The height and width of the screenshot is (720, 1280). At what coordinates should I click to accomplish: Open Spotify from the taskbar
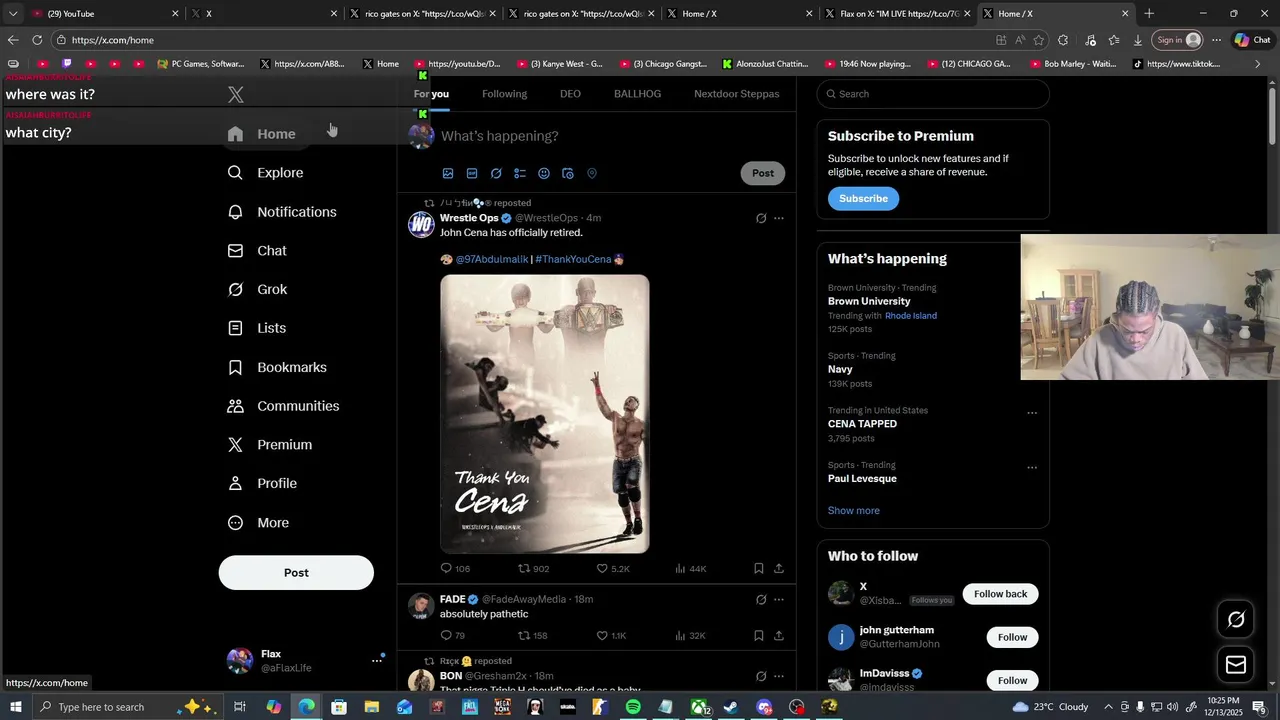[633, 707]
